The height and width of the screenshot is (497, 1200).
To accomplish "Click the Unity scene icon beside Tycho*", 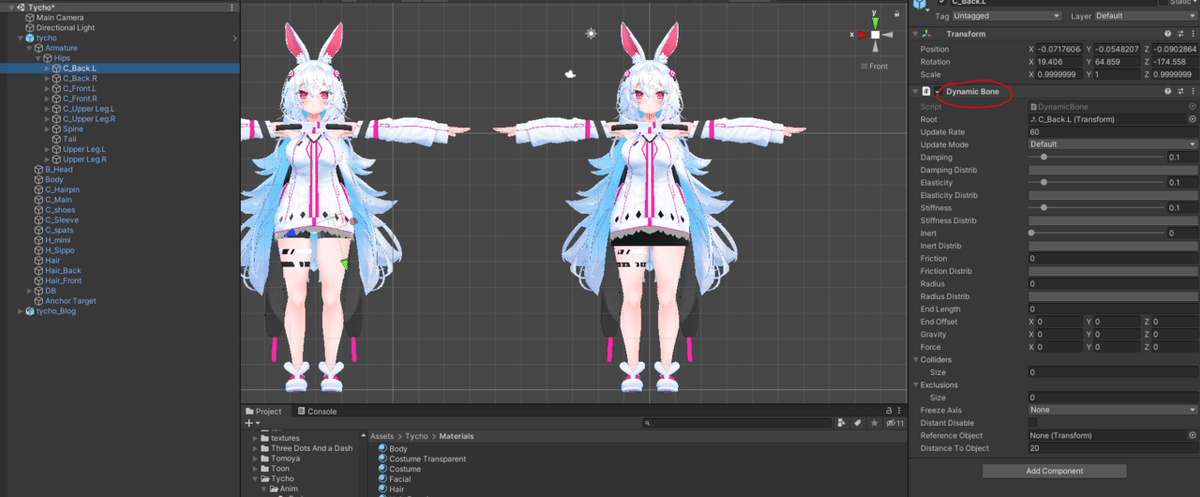I will click(x=20, y=7).
